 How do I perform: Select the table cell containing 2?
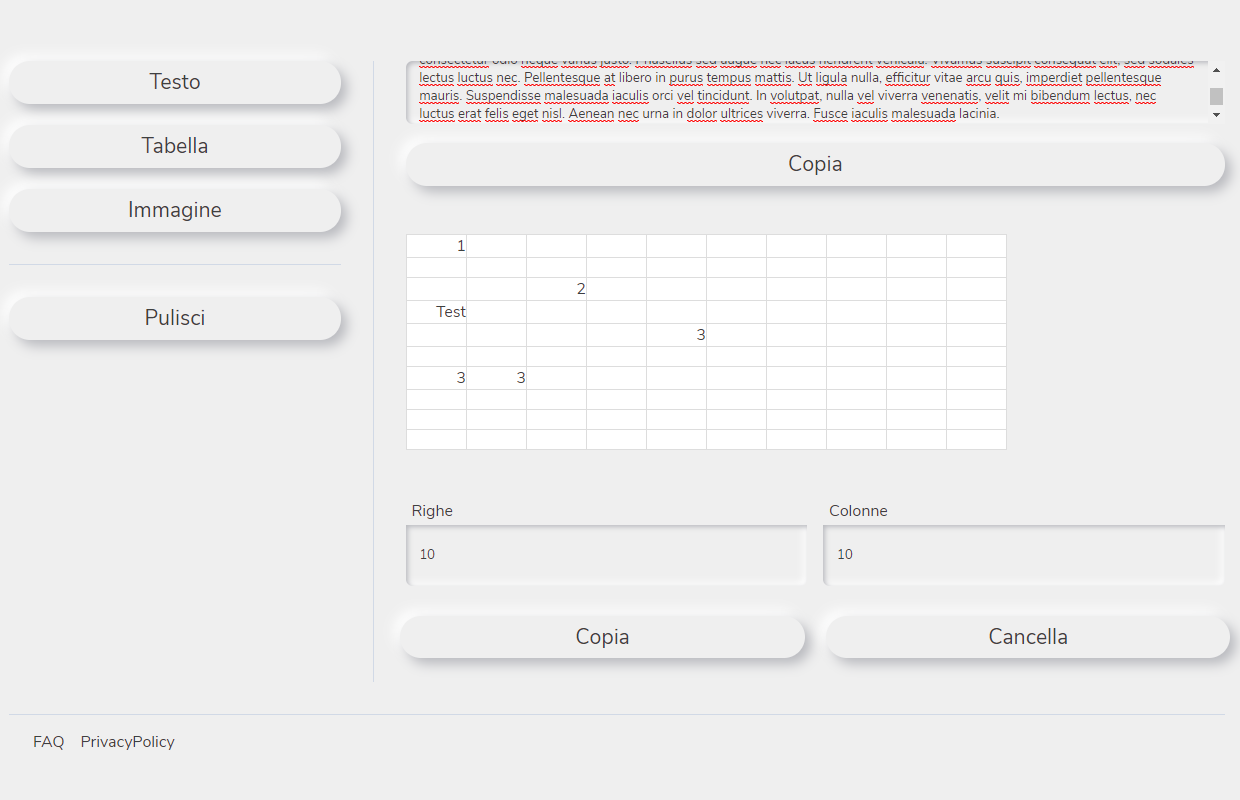tap(557, 289)
